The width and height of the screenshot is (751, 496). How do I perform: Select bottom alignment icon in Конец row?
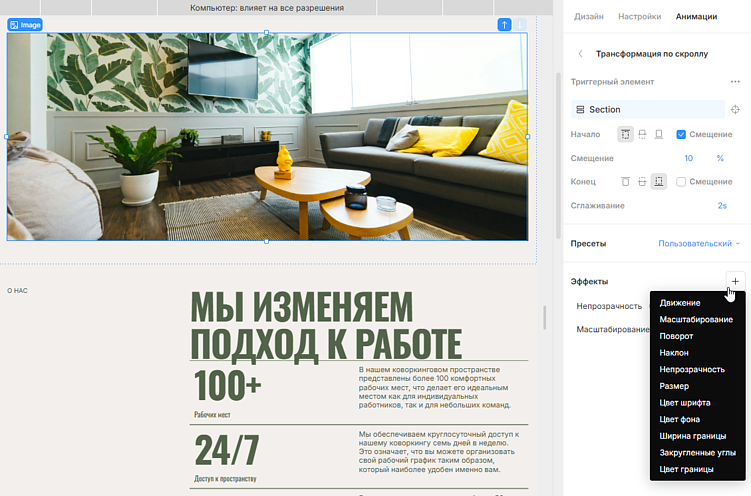659,181
